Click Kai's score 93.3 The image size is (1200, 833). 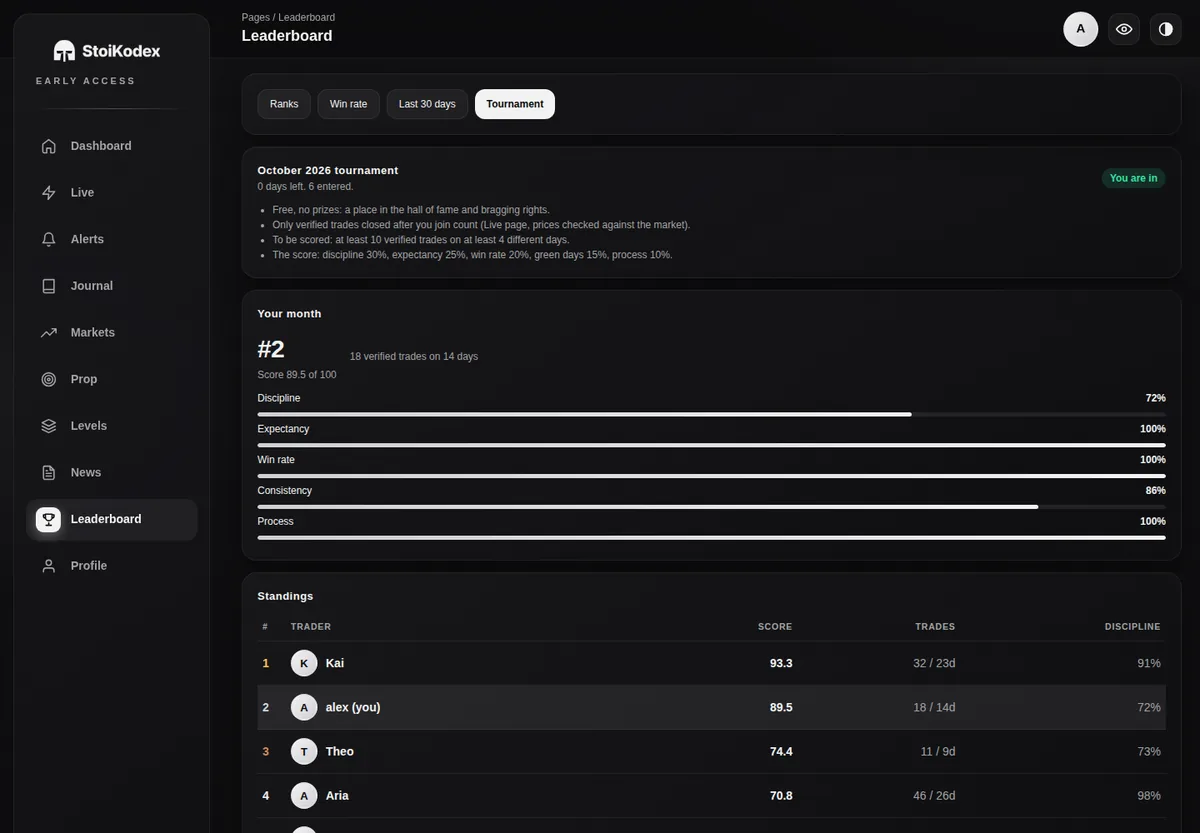click(781, 663)
